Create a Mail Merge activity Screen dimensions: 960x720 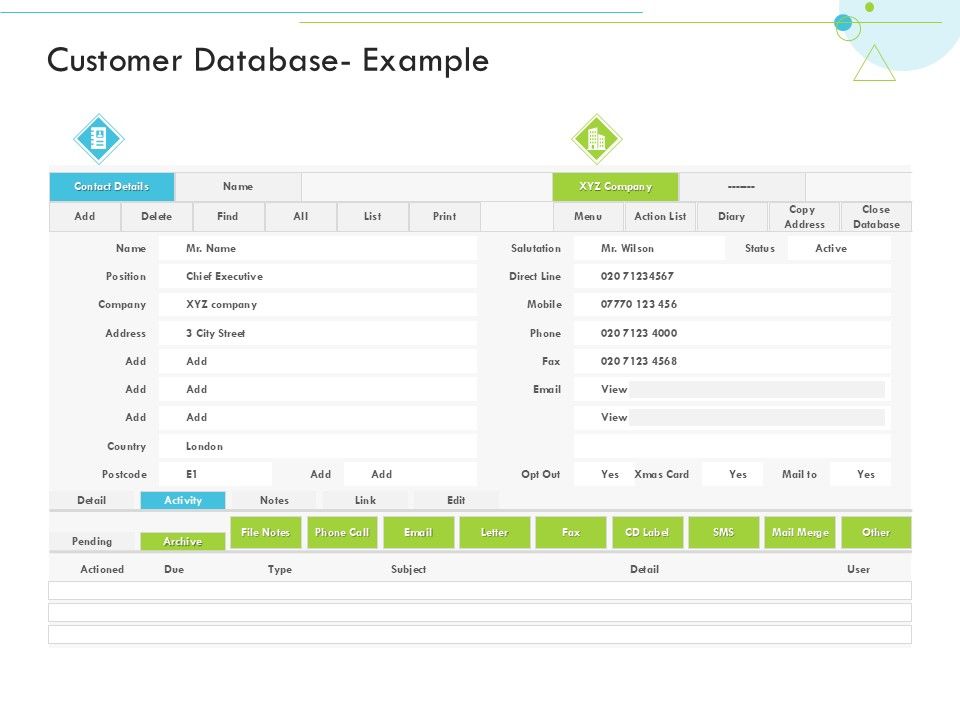(800, 533)
